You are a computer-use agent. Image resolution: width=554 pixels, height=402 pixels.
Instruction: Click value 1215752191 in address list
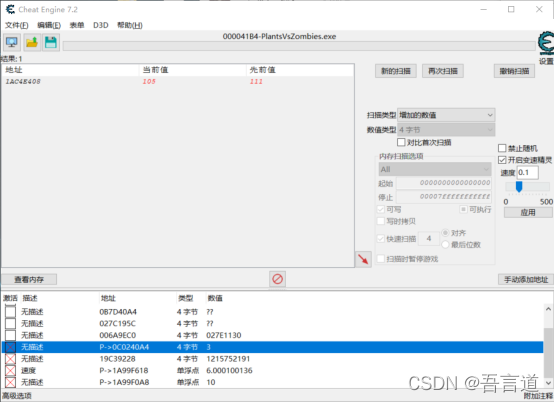[x=228, y=359]
